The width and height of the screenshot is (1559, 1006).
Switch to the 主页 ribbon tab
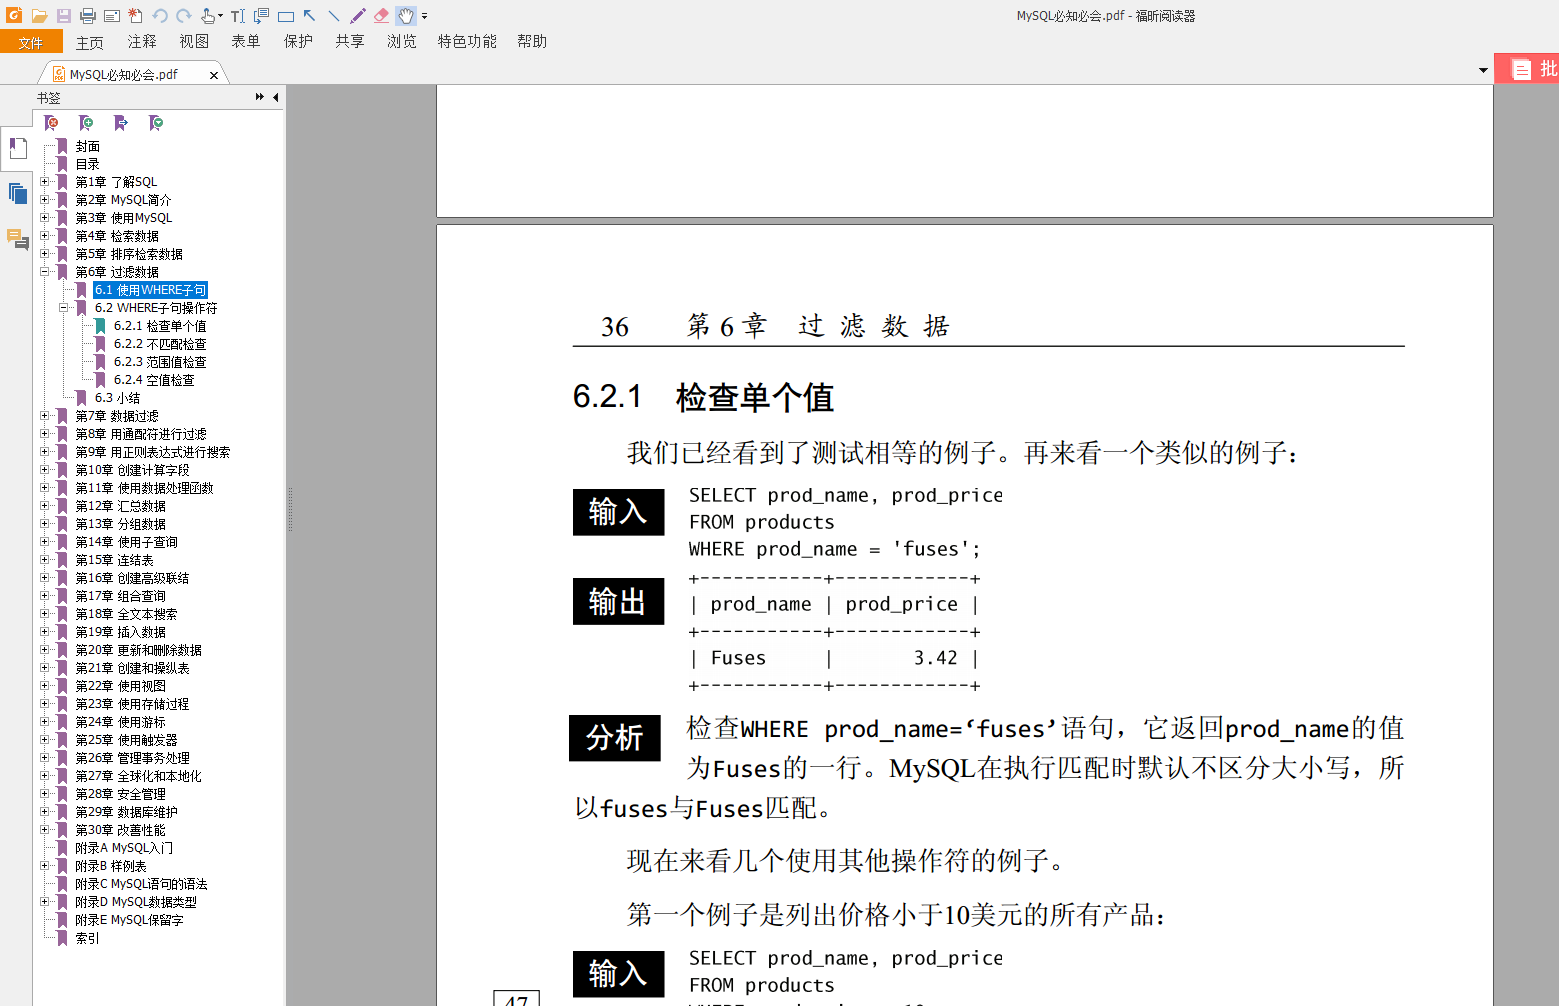point(90,42)
